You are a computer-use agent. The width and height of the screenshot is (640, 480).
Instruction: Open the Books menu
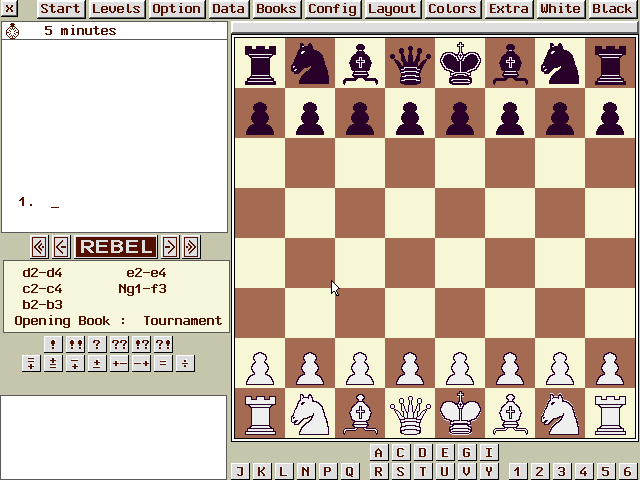point(276,9)
